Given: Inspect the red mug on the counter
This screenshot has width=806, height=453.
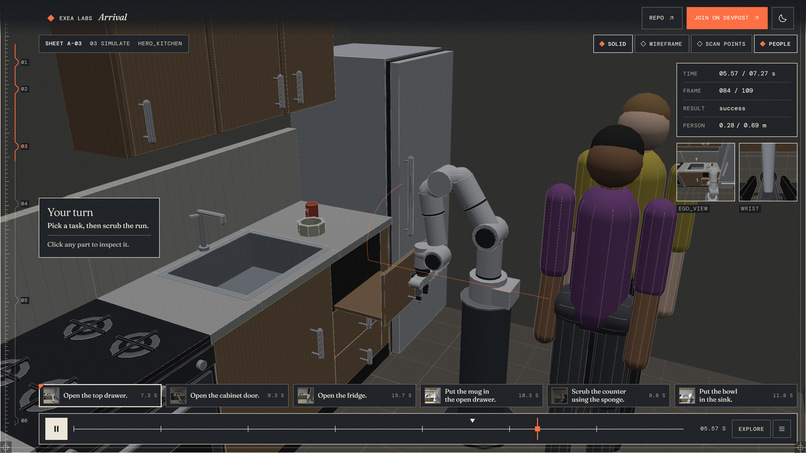Looking at the screenshot, I should click(x=312, y=209).
